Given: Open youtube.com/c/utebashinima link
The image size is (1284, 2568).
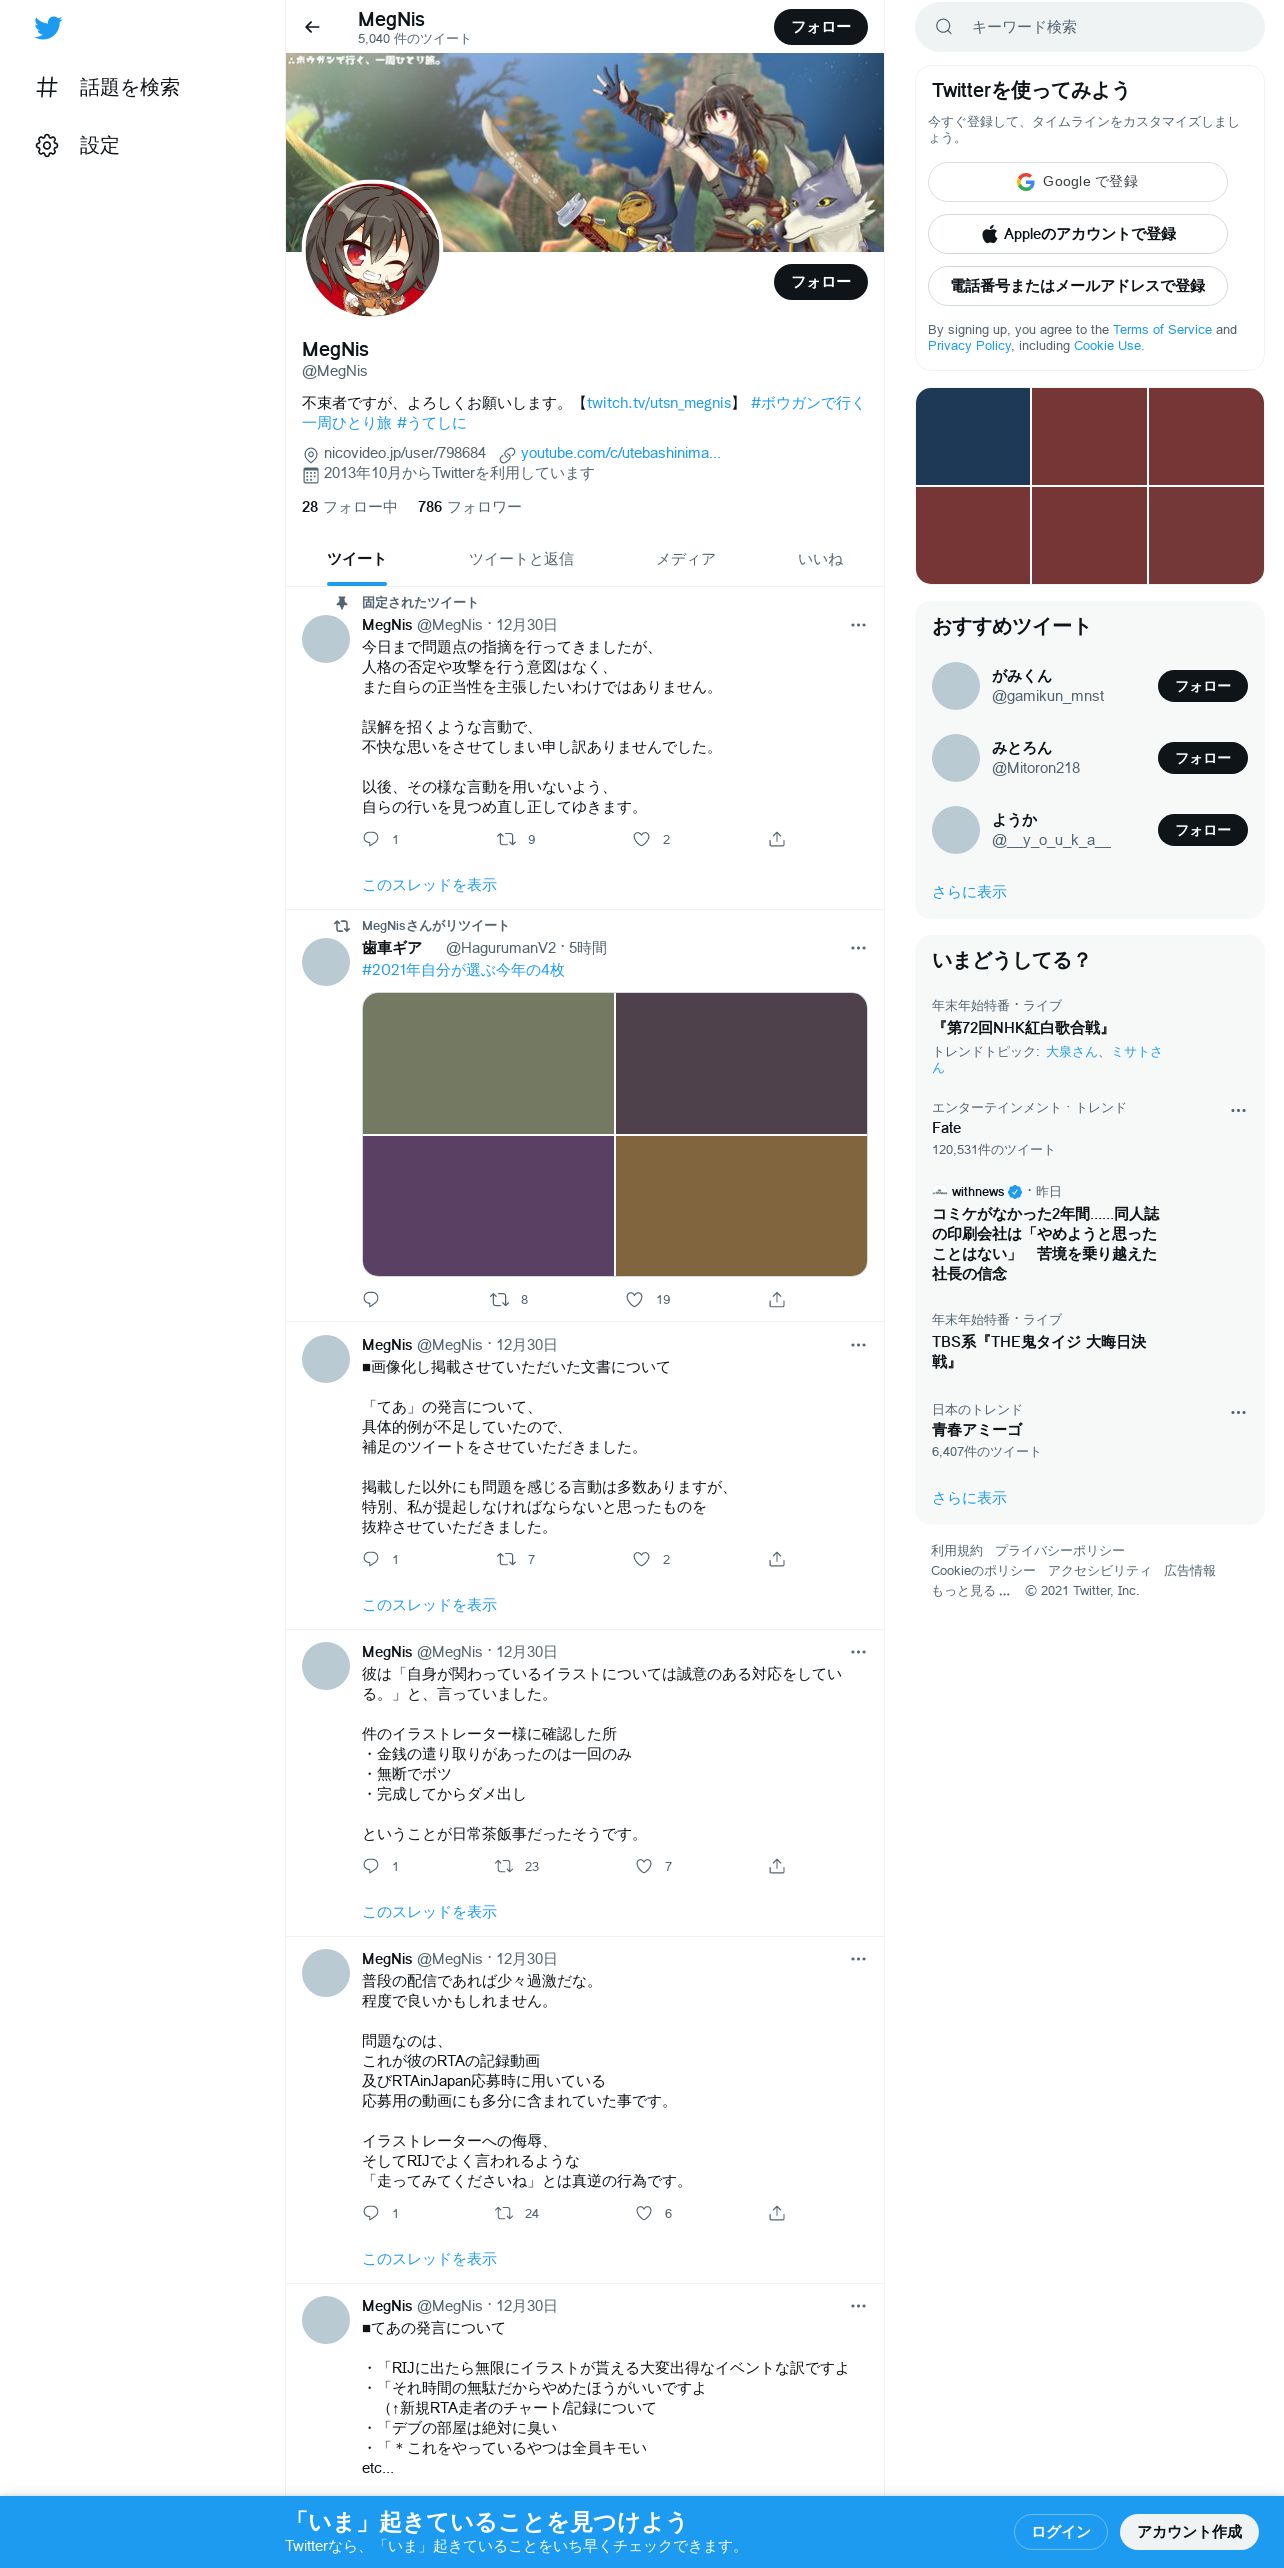Looking at the screenshot, I should (620, 453).
